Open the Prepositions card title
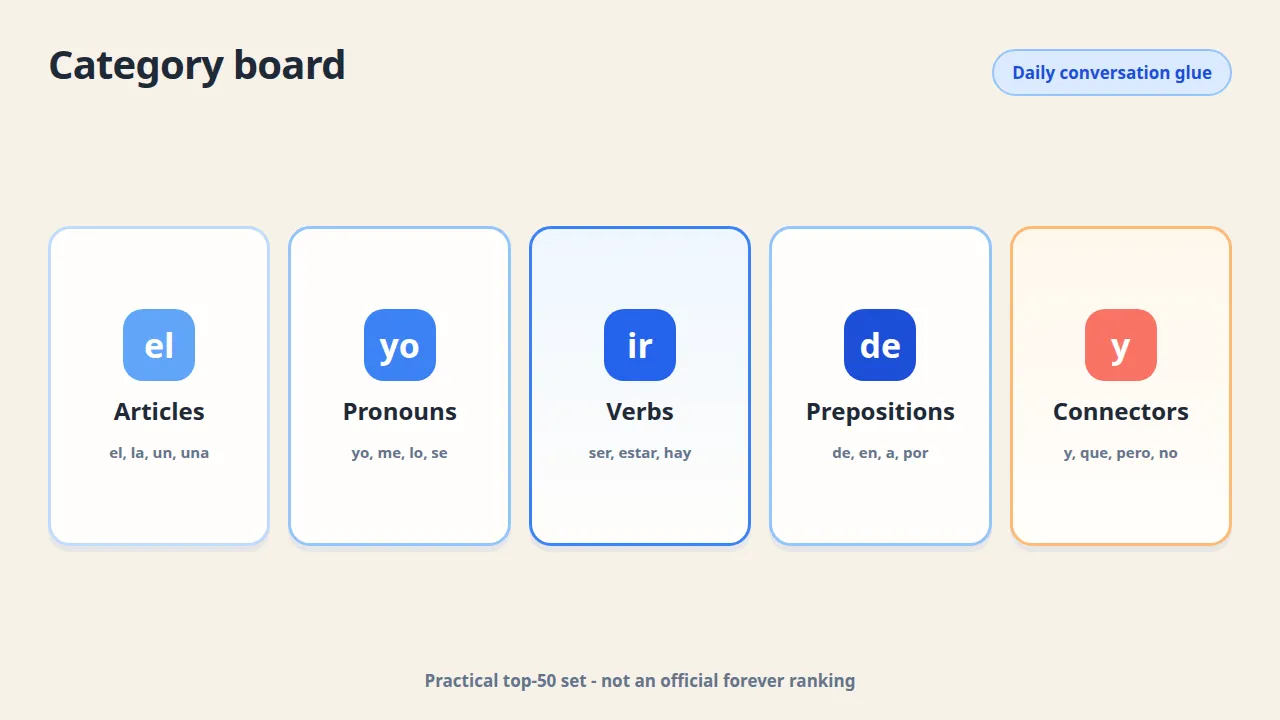This screenshot has width=1280, height=720. pos(880,412)
